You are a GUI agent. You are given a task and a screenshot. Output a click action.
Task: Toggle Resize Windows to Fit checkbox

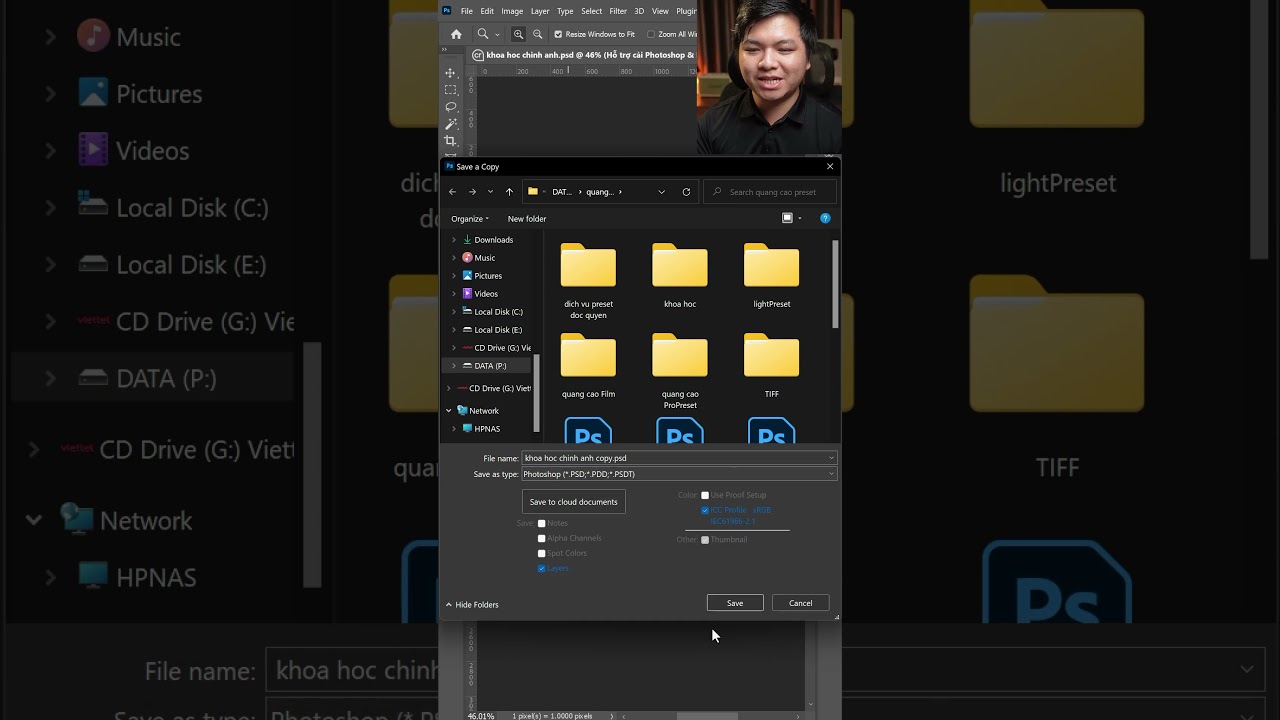[558, 34]
